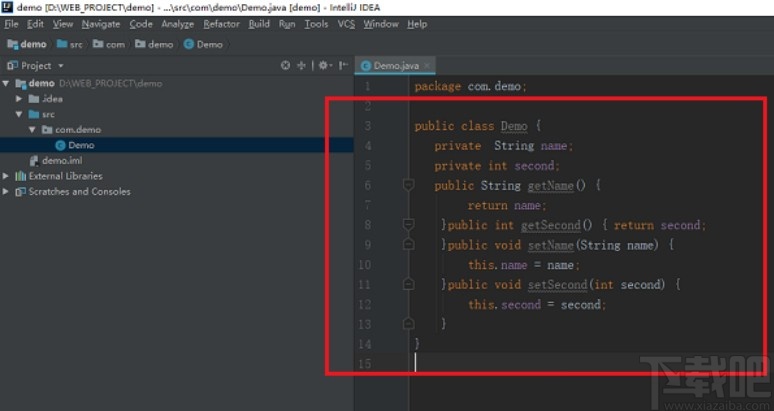Screen dimensions: 774x411
Task: Toggle fold marker at line 9
Action: (x=408, y=244)
